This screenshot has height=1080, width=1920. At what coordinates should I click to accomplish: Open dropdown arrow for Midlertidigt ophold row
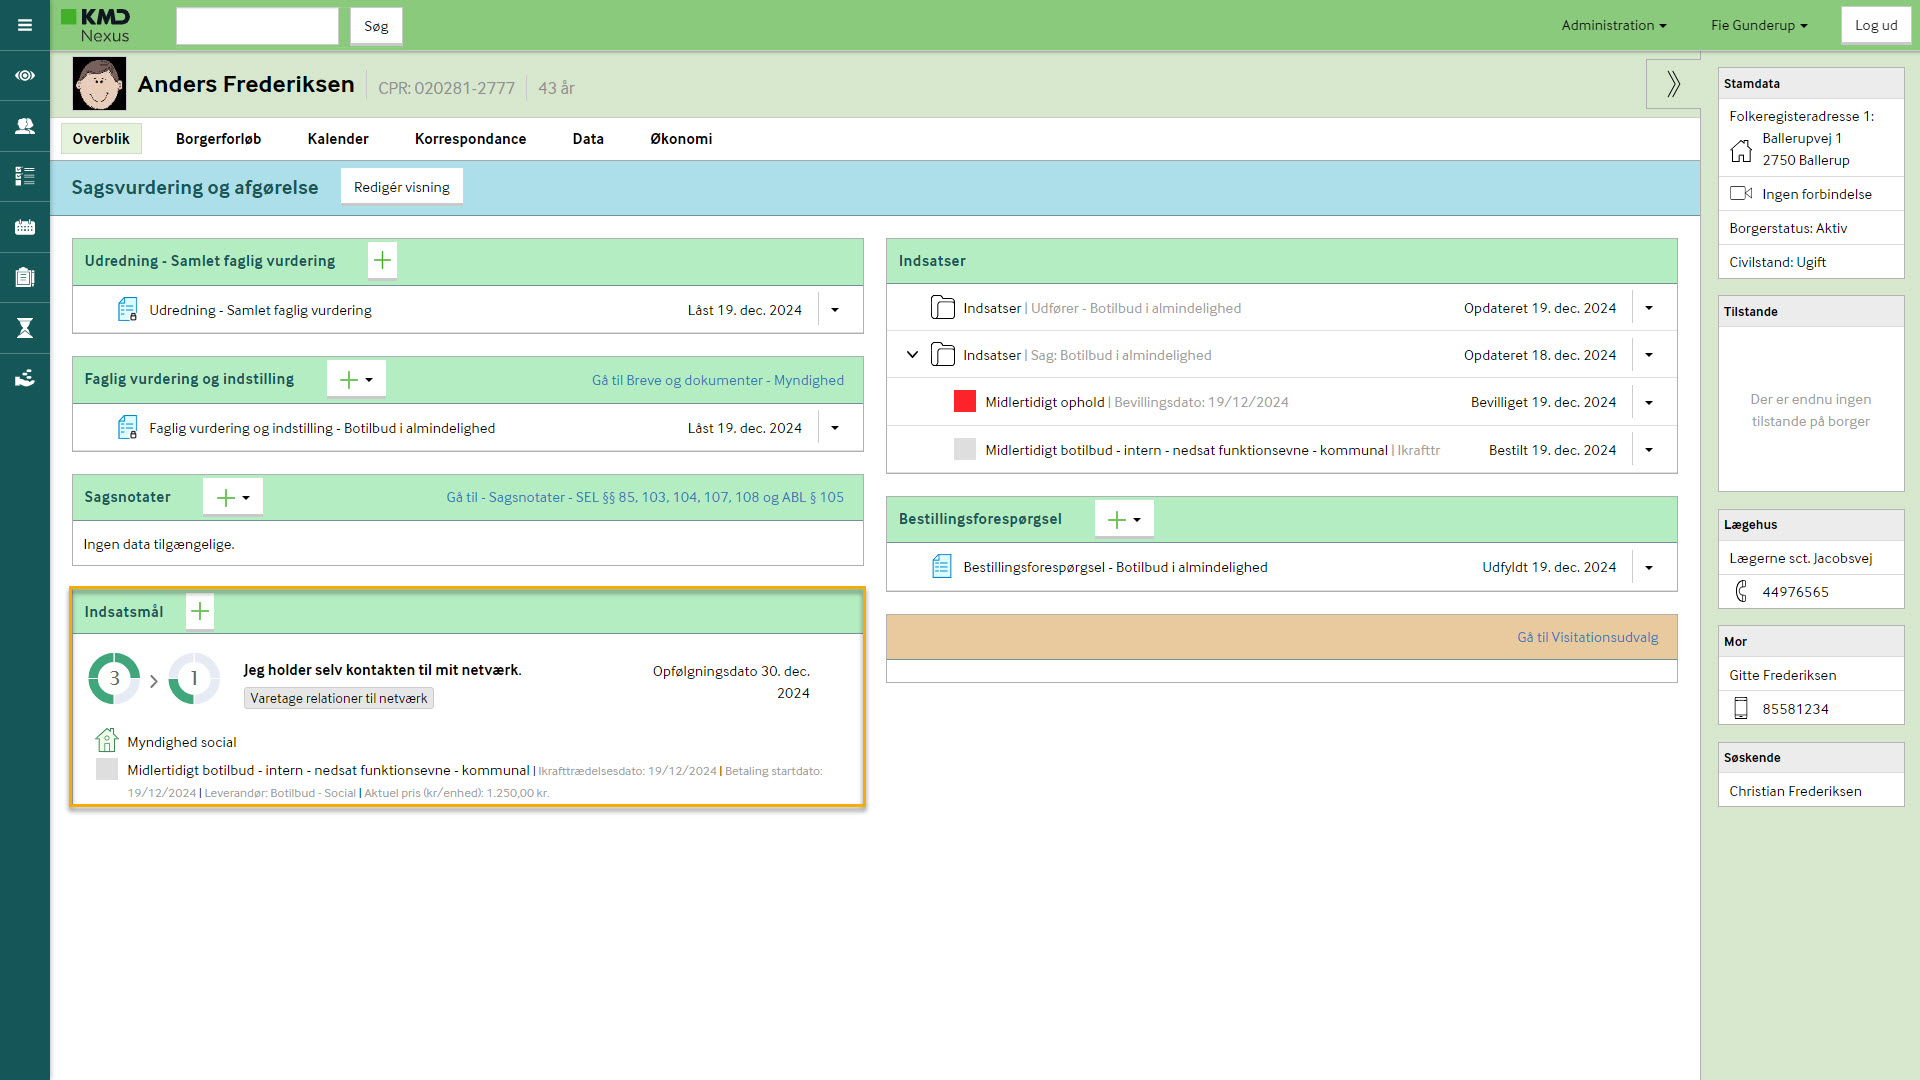(x=1649, y=403)
